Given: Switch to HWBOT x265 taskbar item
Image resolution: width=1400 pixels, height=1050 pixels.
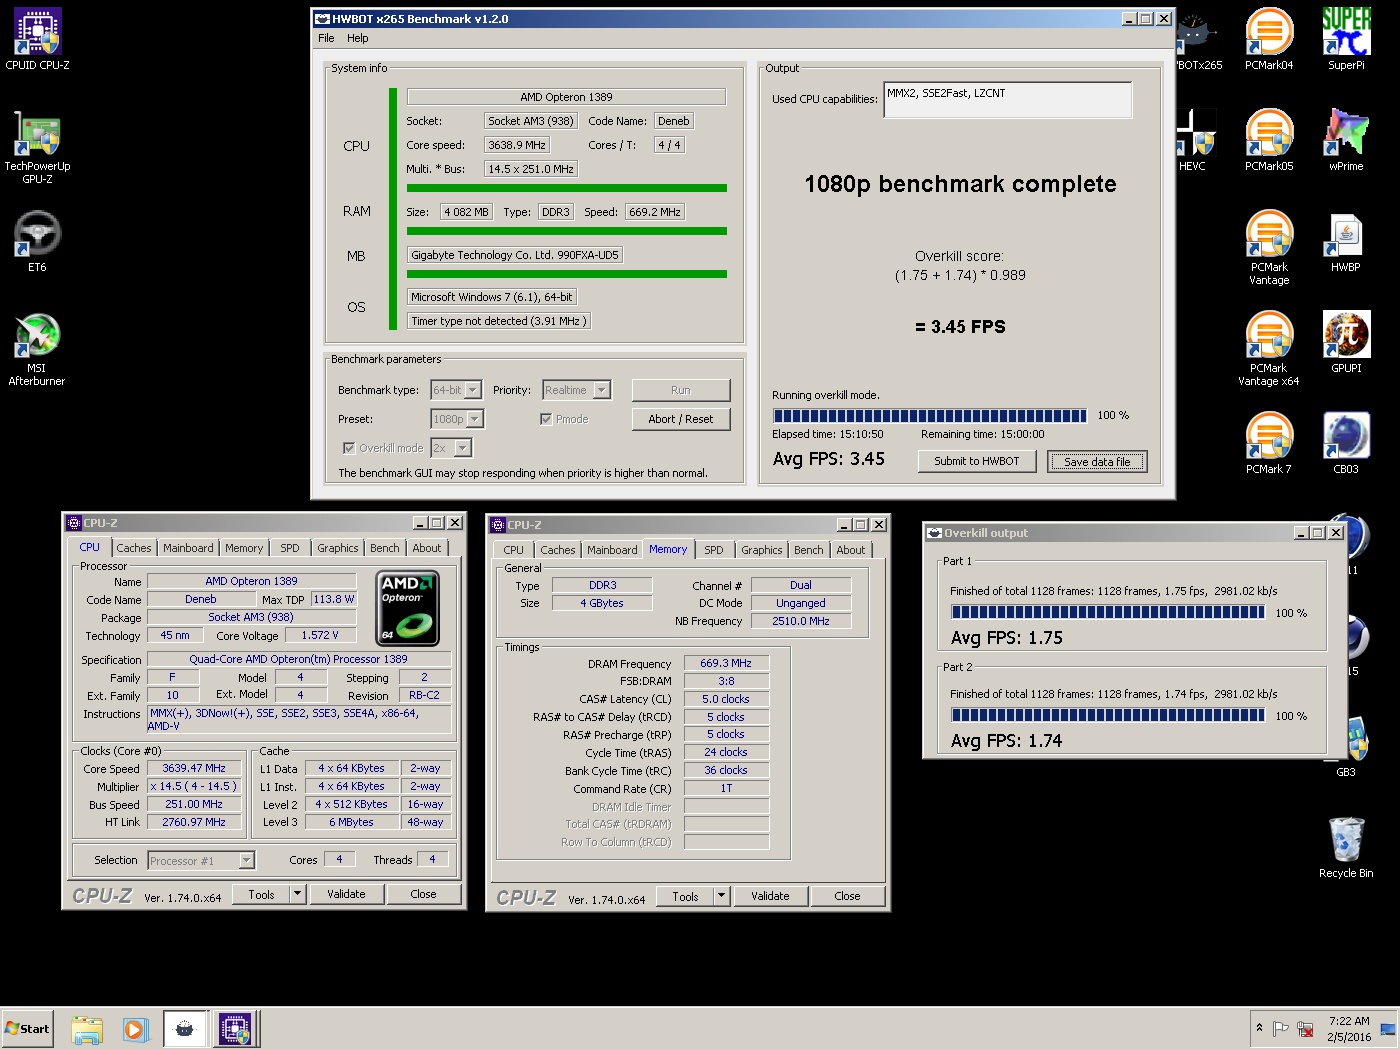Looking at the screenshot, I should pyautogui.click(x=185, y=1029).
